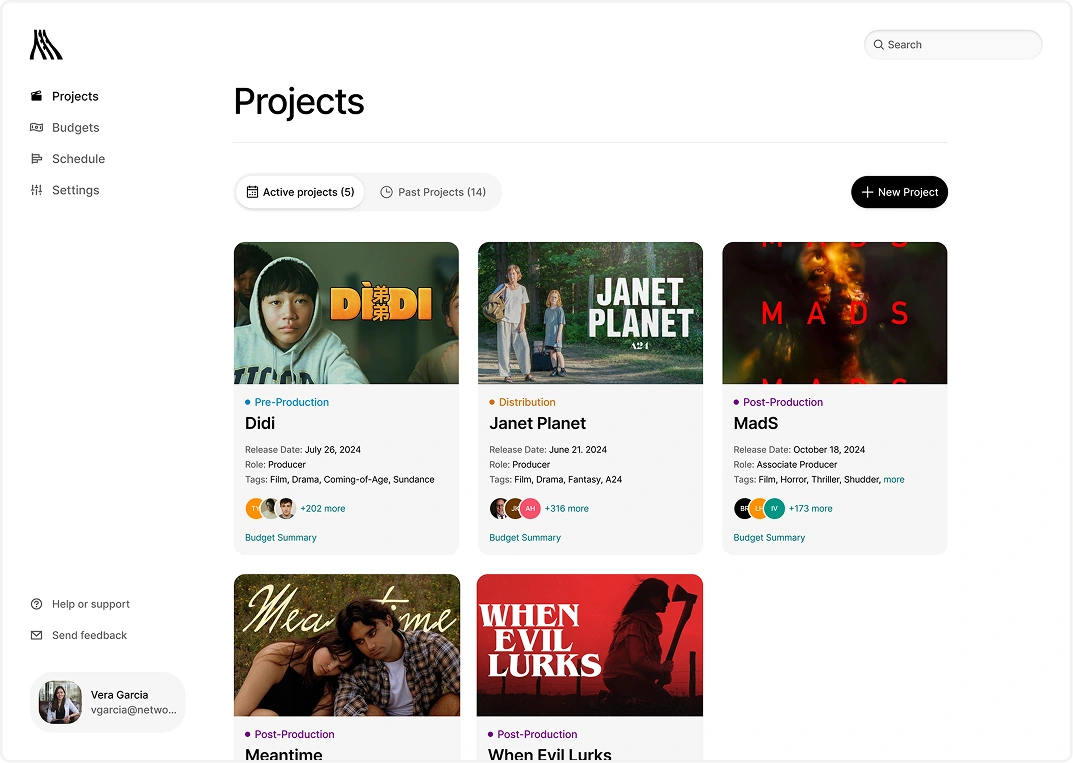Viewport: 1073px width, 763px height.
Task: Click the AH avatar on Janet Planet
Action: tap(530, 508)
